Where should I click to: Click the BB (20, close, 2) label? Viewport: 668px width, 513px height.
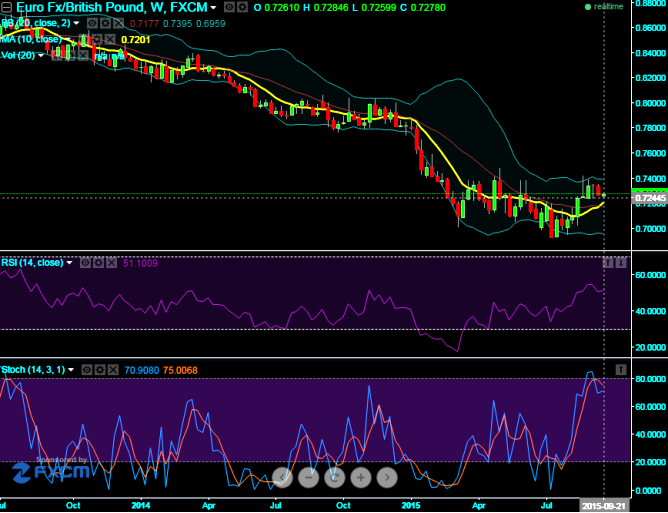click(36, 23)
